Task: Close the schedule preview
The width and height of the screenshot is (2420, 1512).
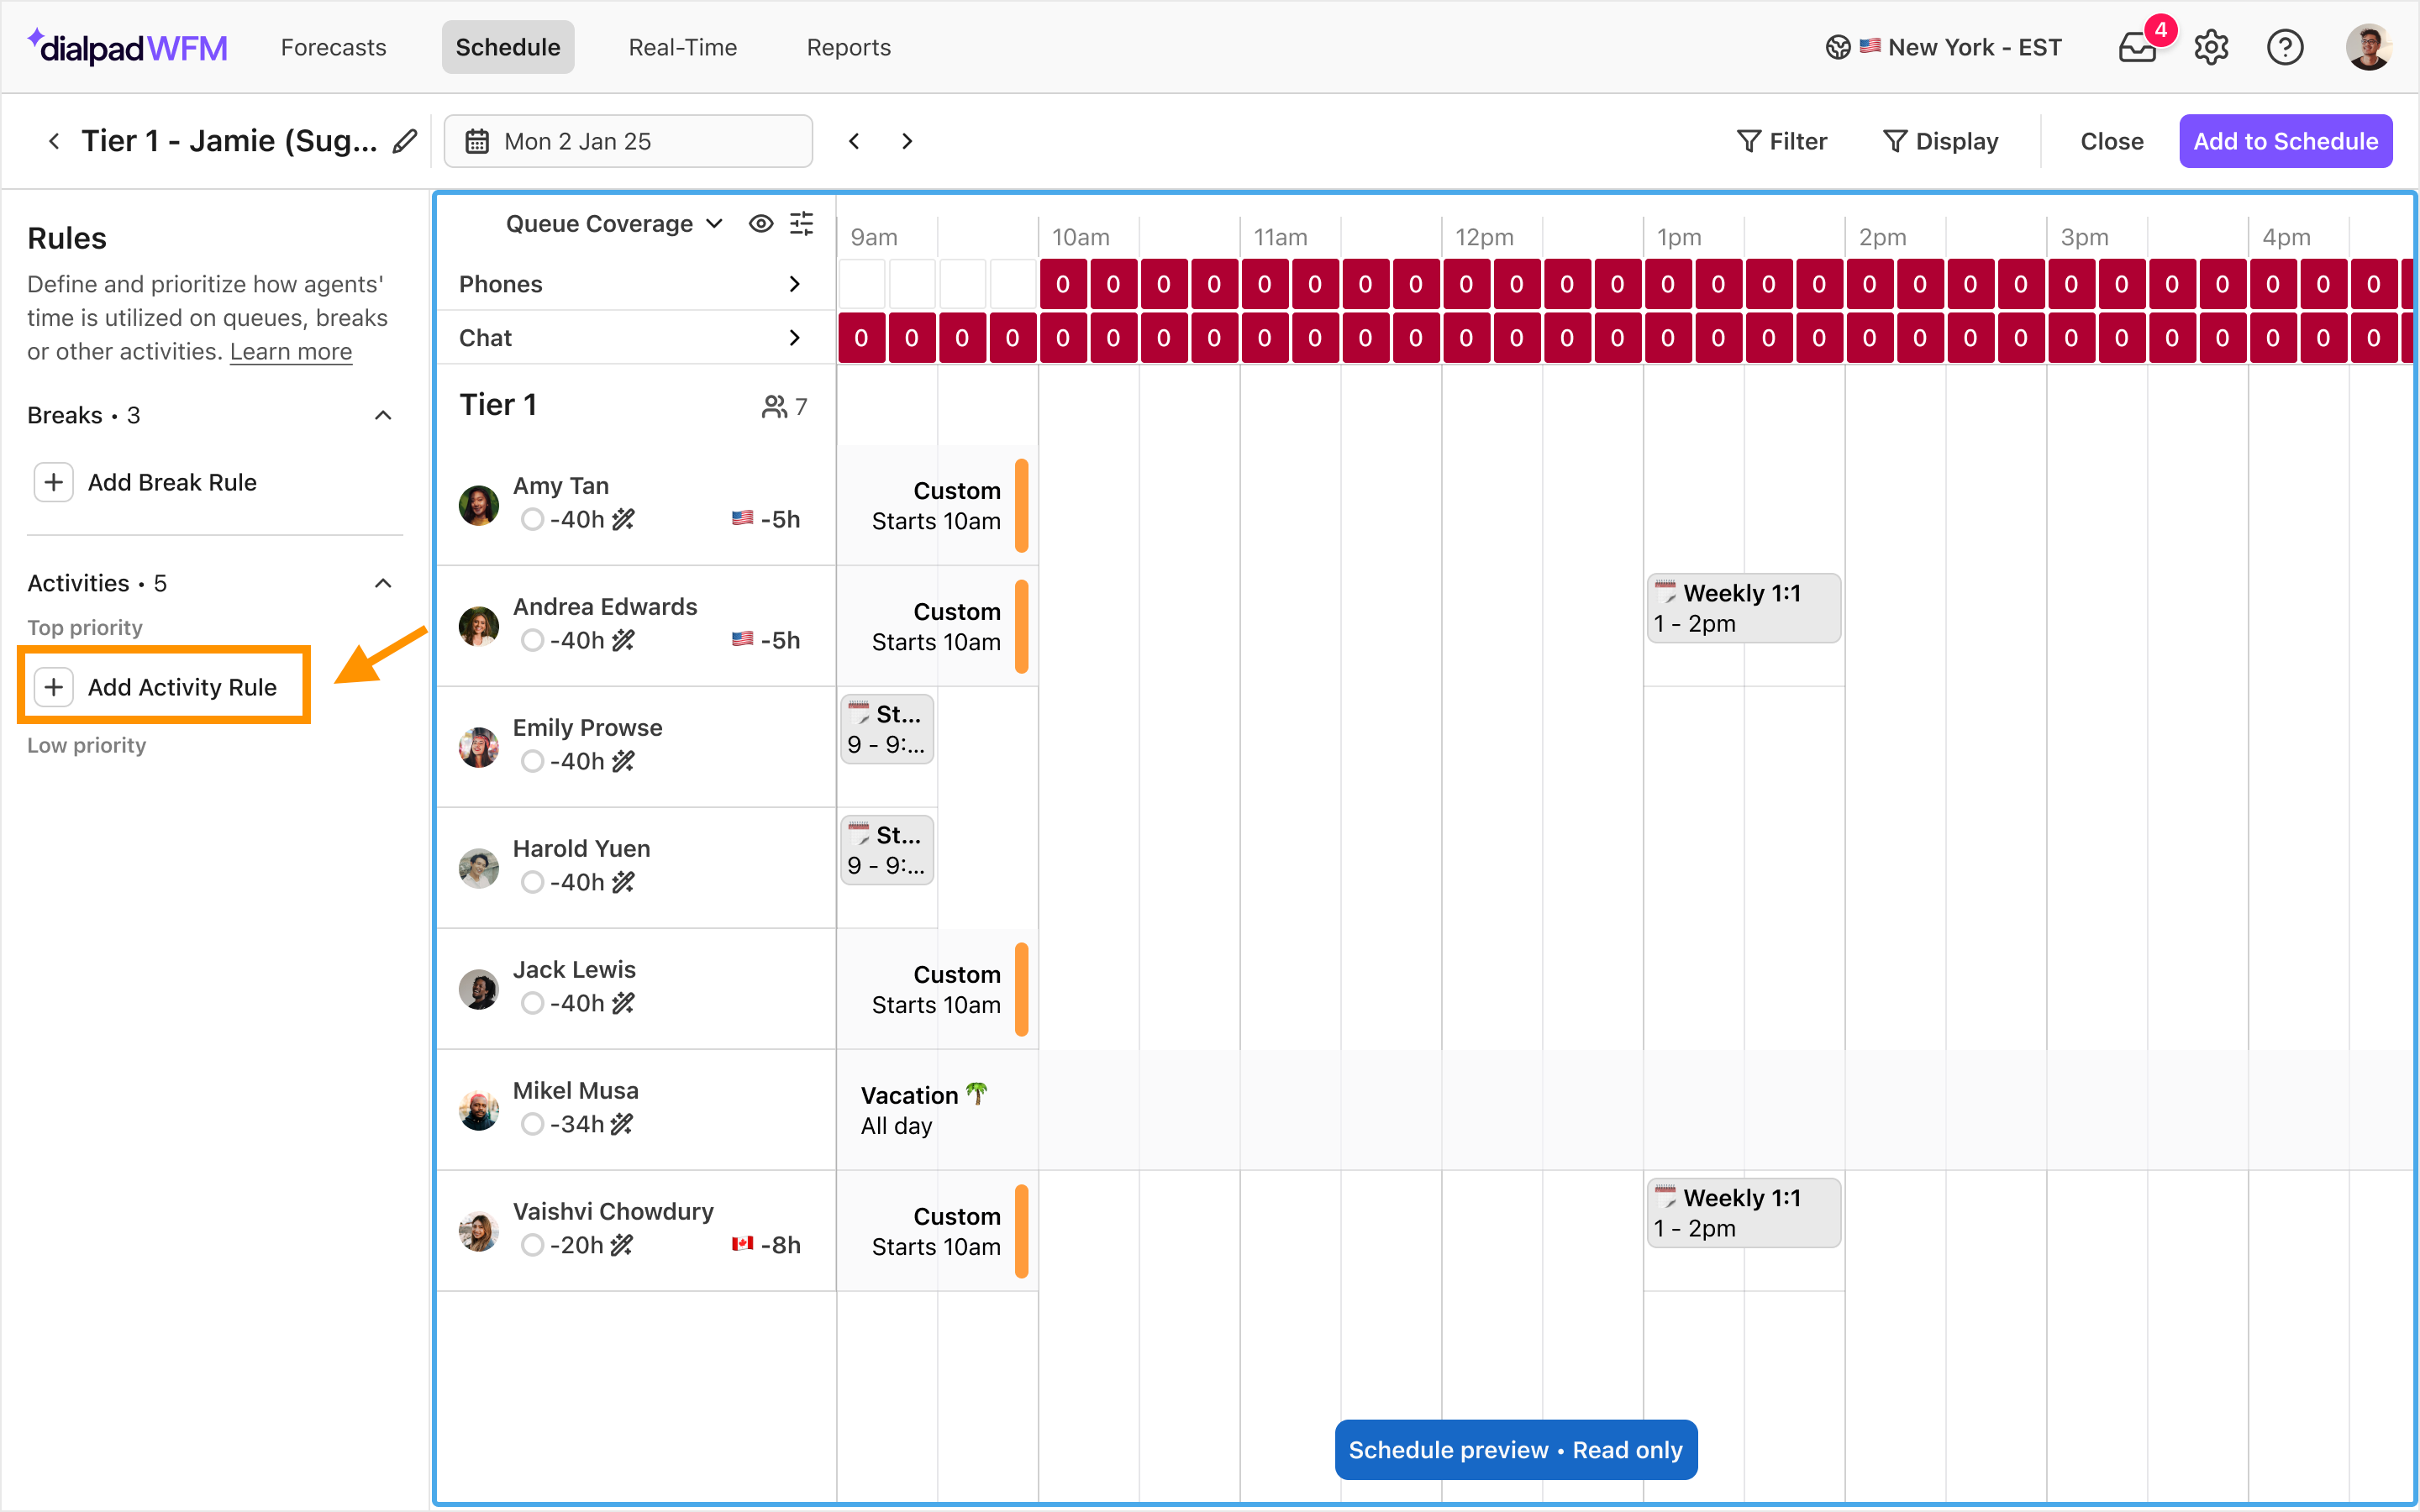Action: [x=2112, y=141]
